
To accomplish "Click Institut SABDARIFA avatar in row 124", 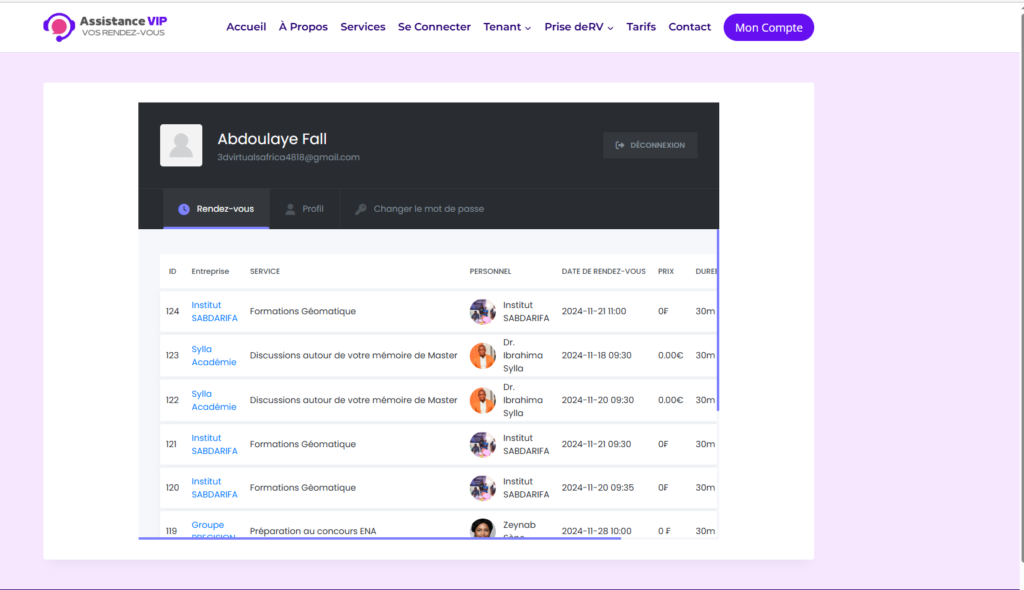I will coord(483,312).
